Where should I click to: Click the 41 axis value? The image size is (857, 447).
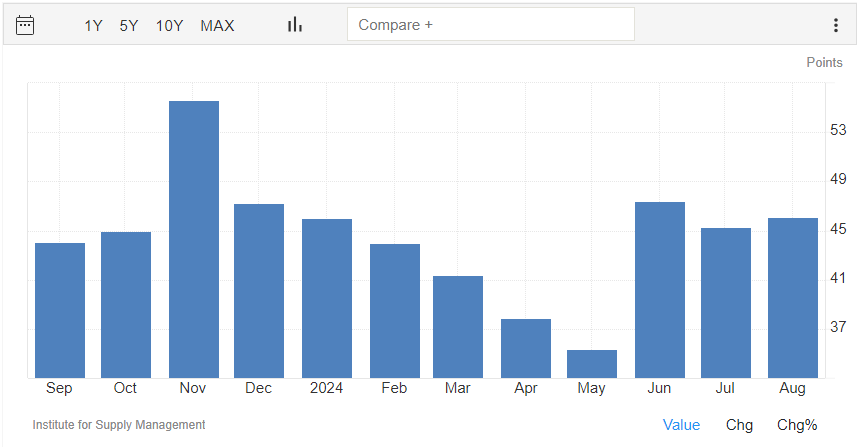pos(838,278)
